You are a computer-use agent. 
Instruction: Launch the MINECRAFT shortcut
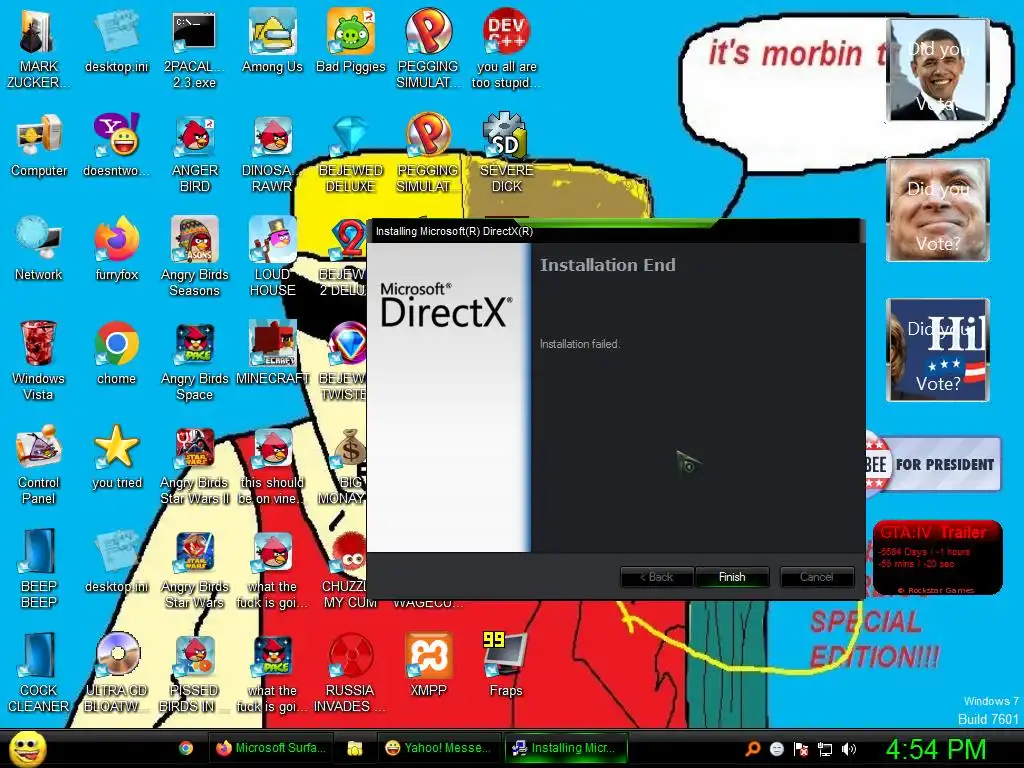click(x=272, y=353)
